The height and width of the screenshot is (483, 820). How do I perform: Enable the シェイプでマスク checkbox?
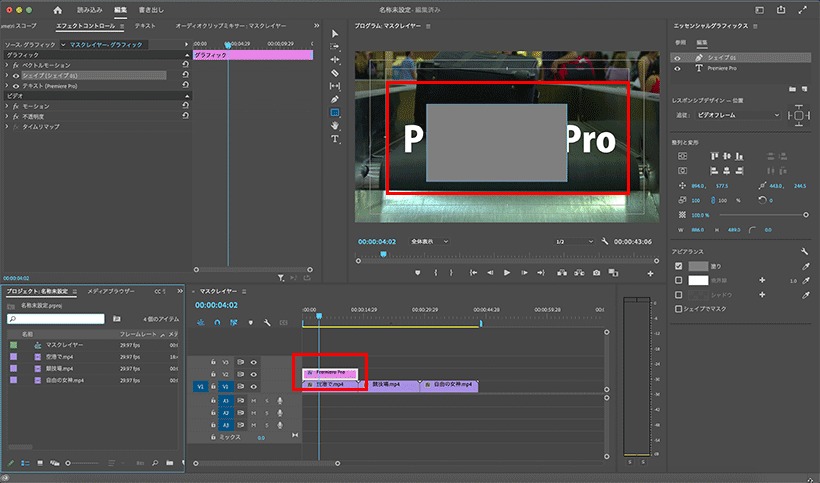click(679, 309)
